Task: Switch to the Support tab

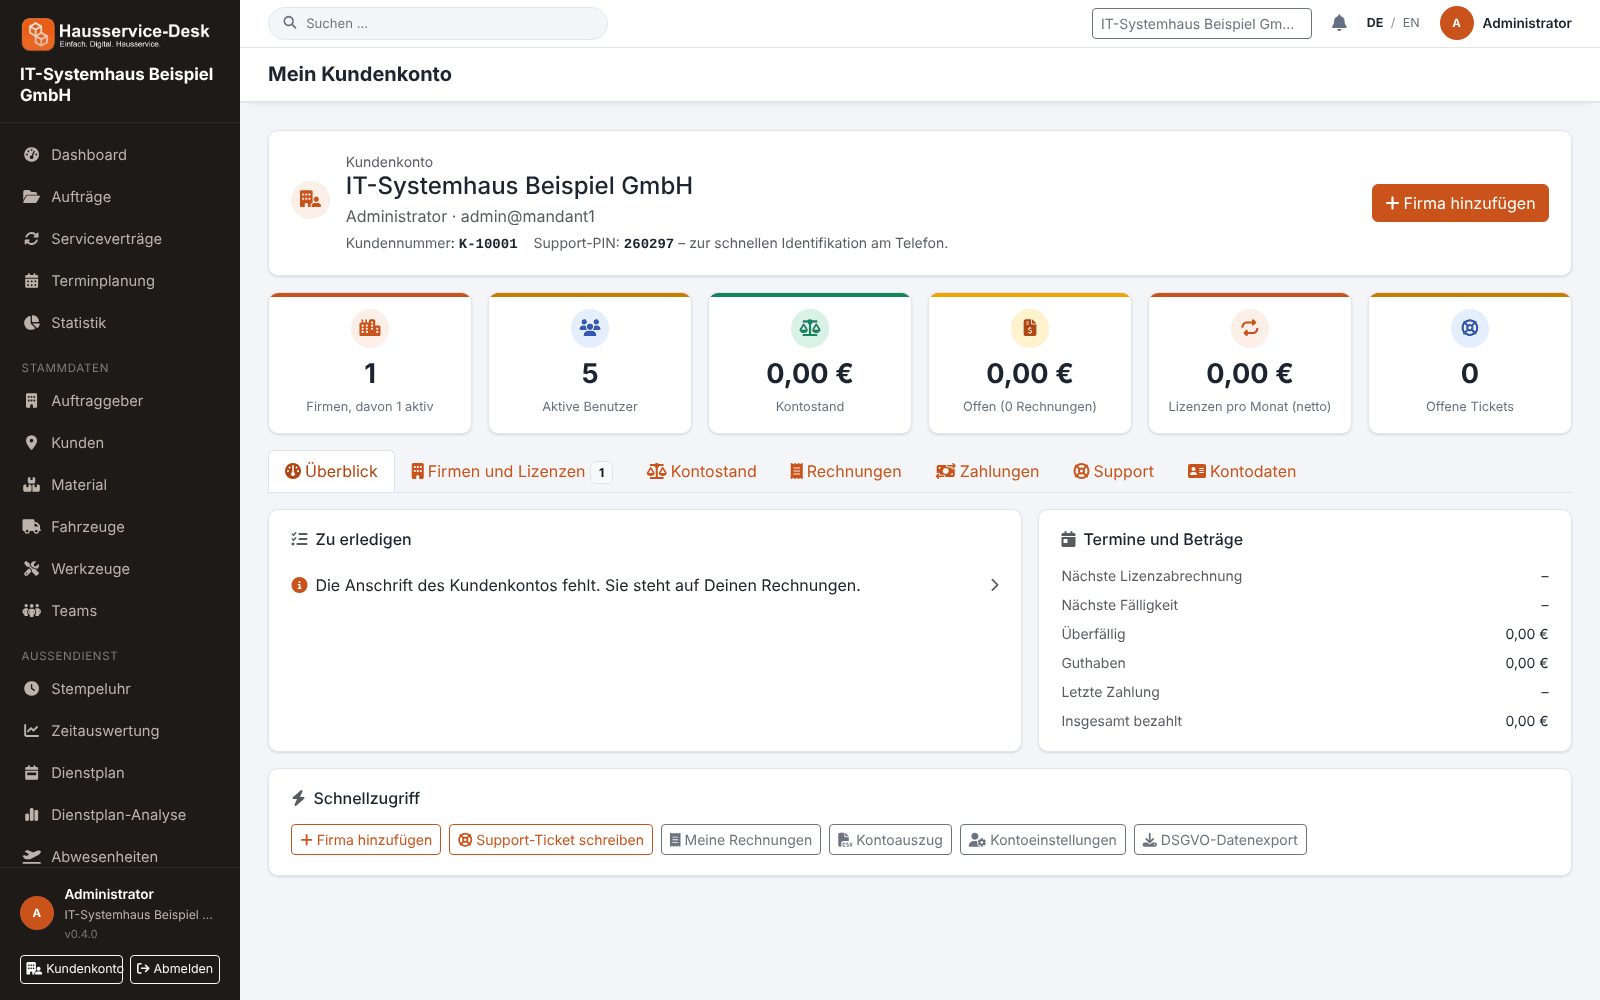Action: 1113,471
